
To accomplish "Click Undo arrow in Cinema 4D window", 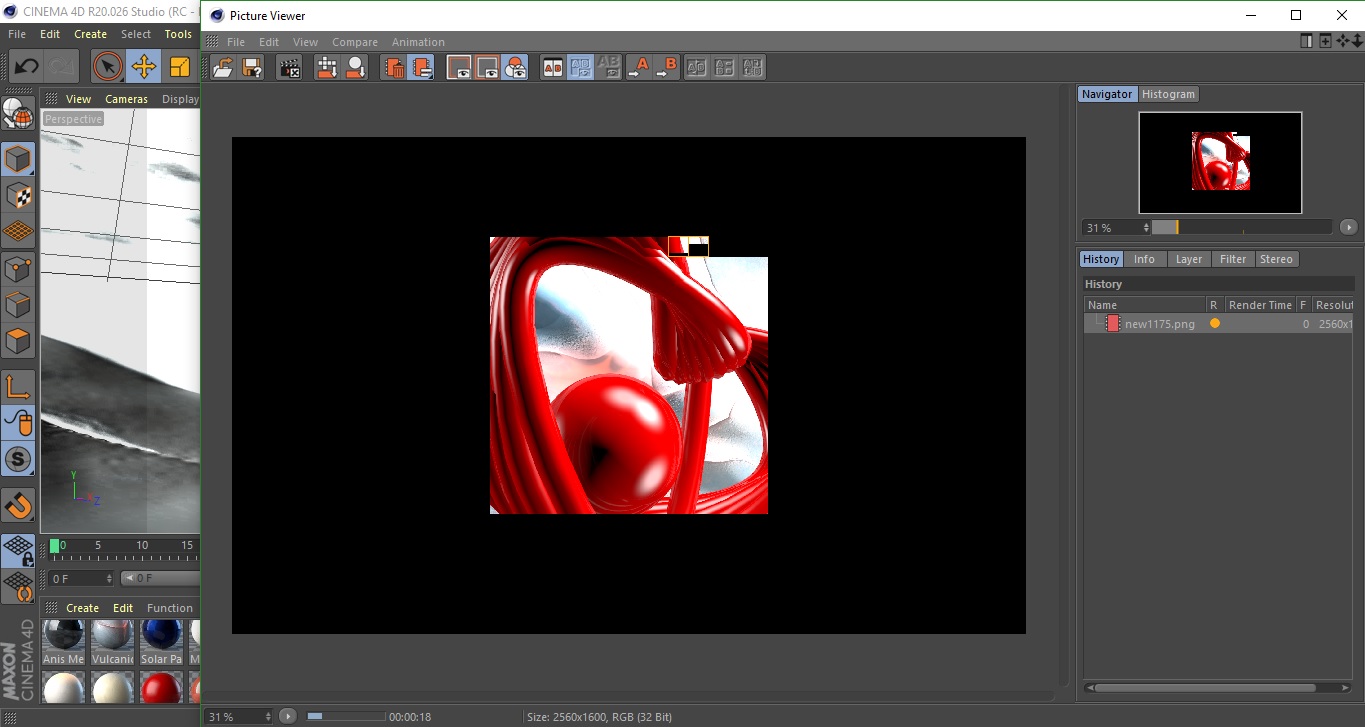I will point(26,67).
